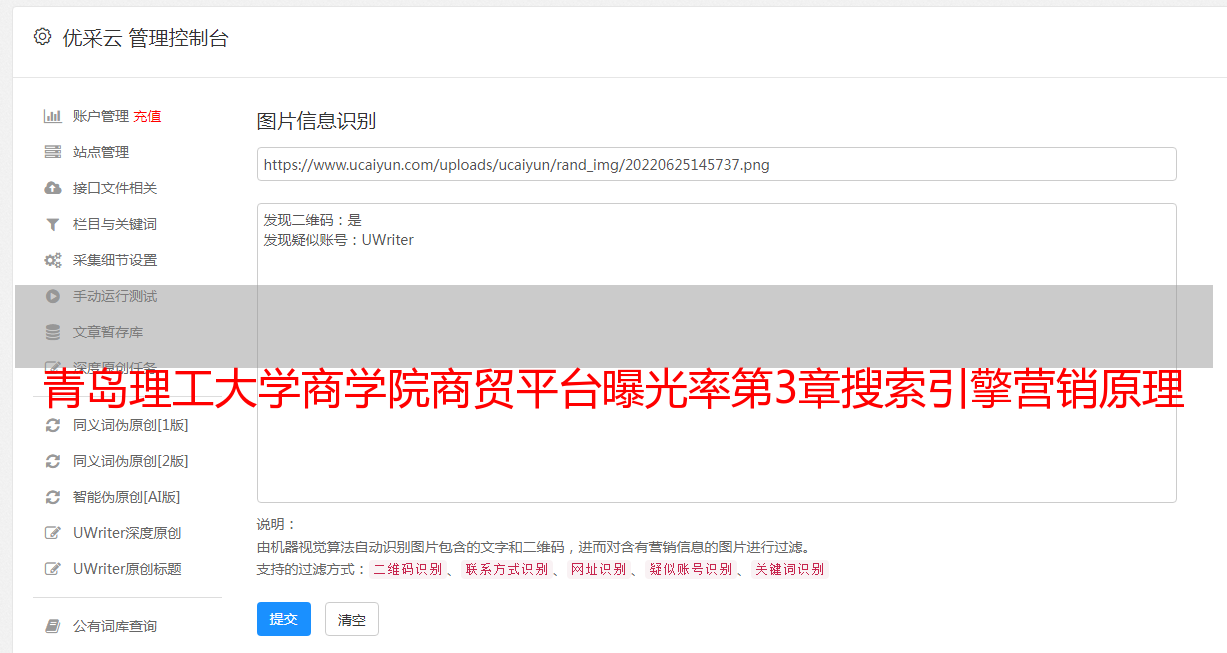1227x653 pixels.
Task: Go to UWriter深度原创
Action: click(127, 533)
